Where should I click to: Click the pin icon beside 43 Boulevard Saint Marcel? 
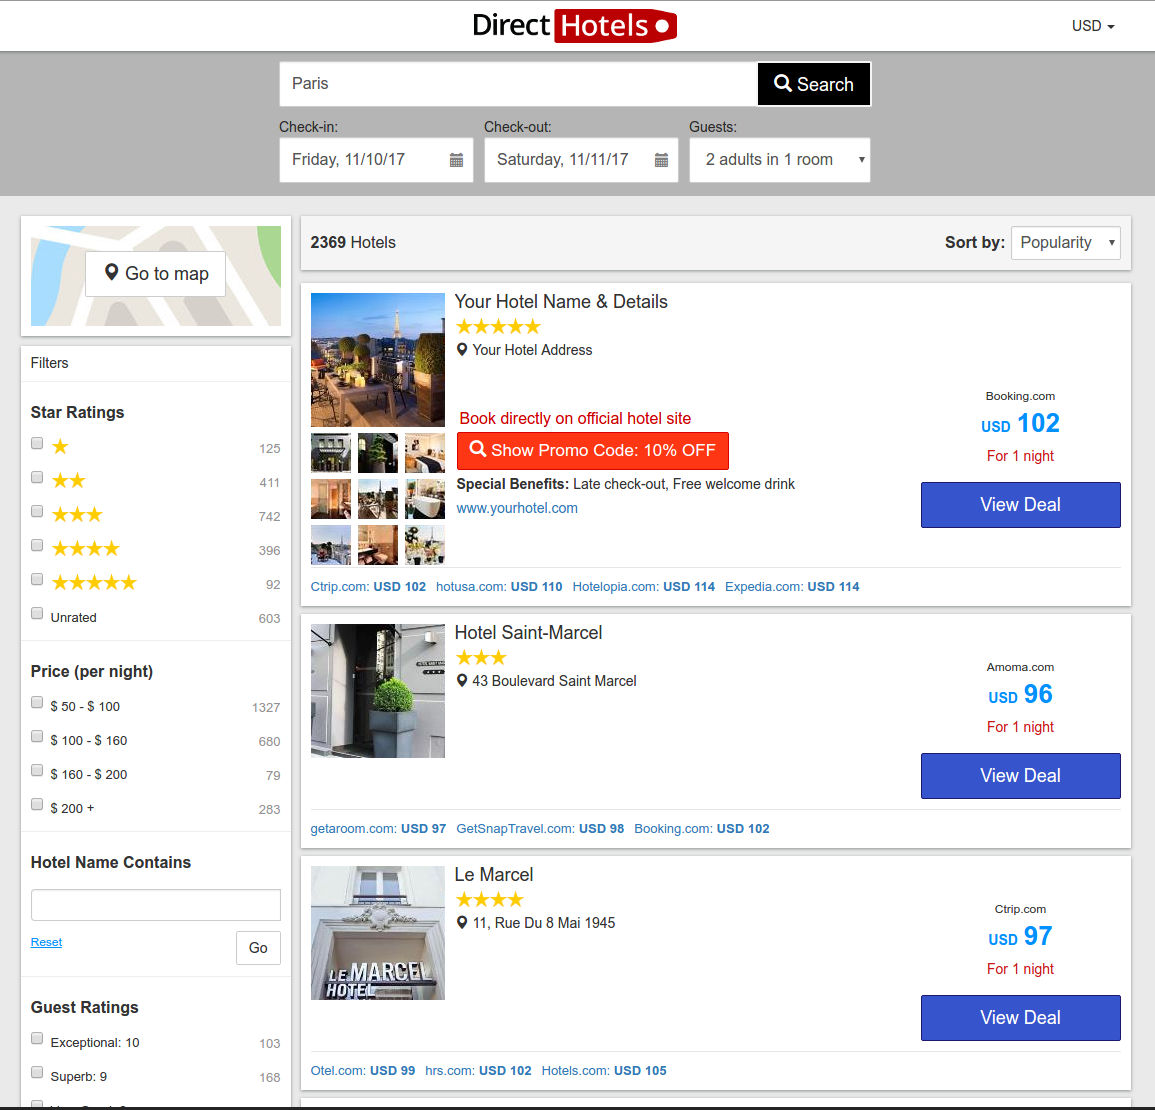pyautogui.click(x=462, y=681)
